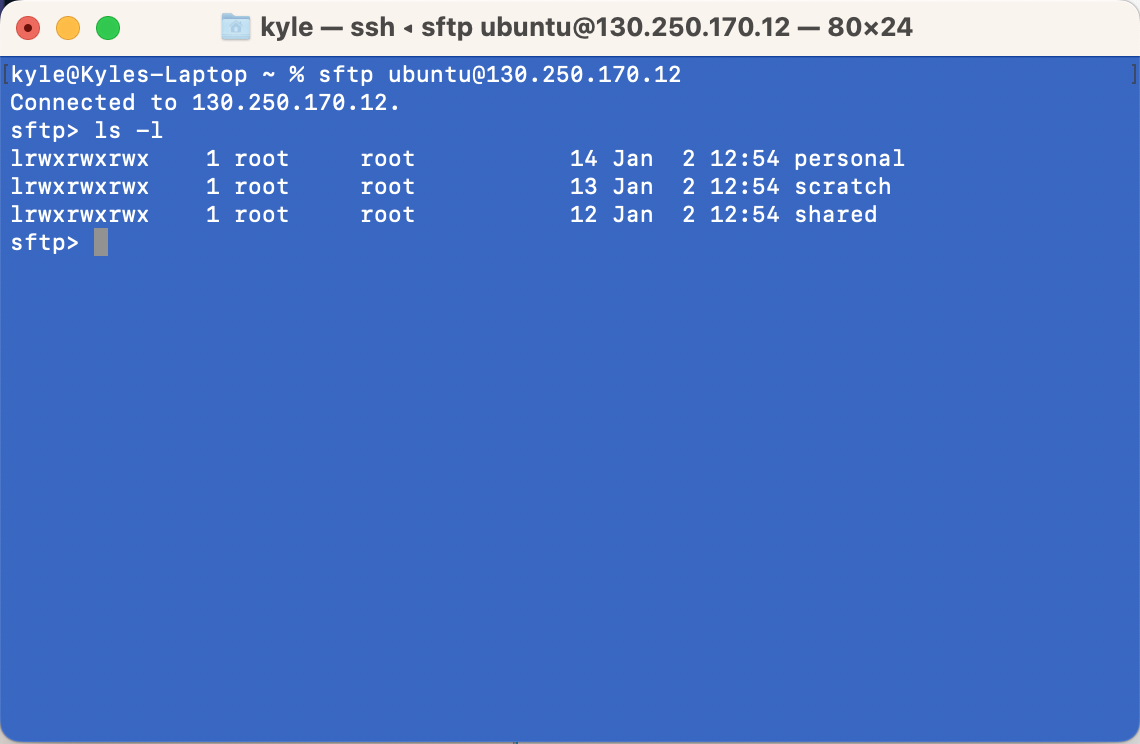This screenshot has height=744, width=1140.
Task: Click the 'personal' symlink entry name
Action: [849, 159]
